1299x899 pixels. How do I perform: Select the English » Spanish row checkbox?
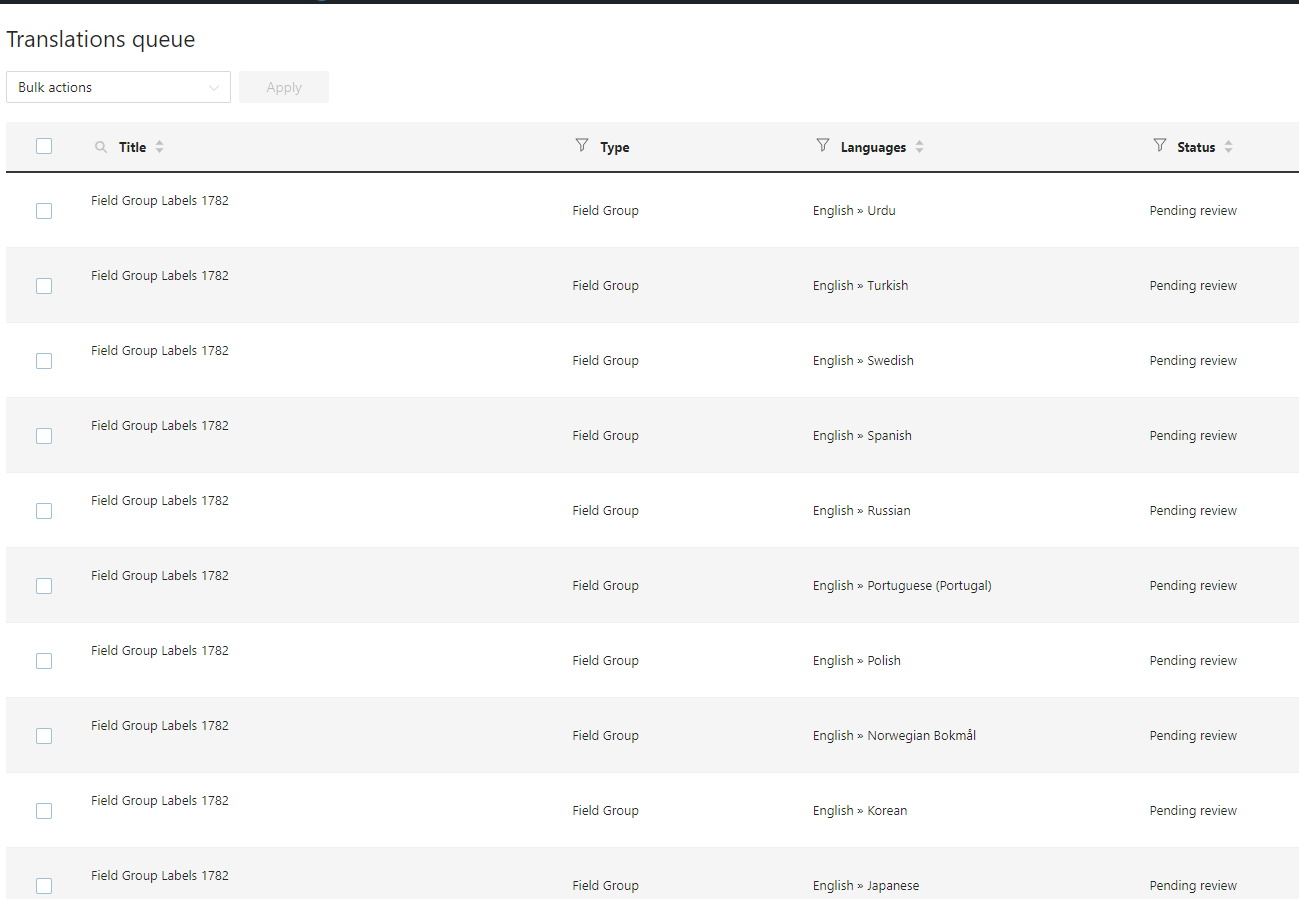click(x=44, y=436)
